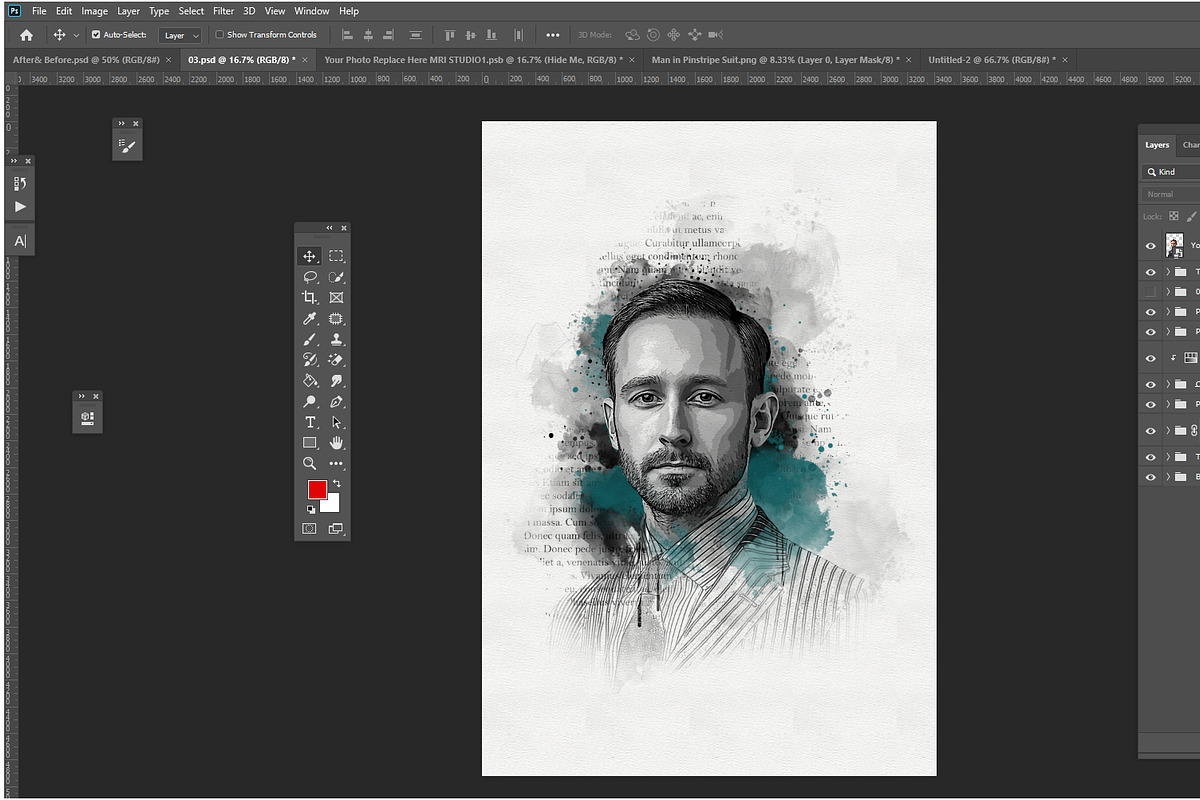Open the Actions play panel icon

click(x=20, y=207)
